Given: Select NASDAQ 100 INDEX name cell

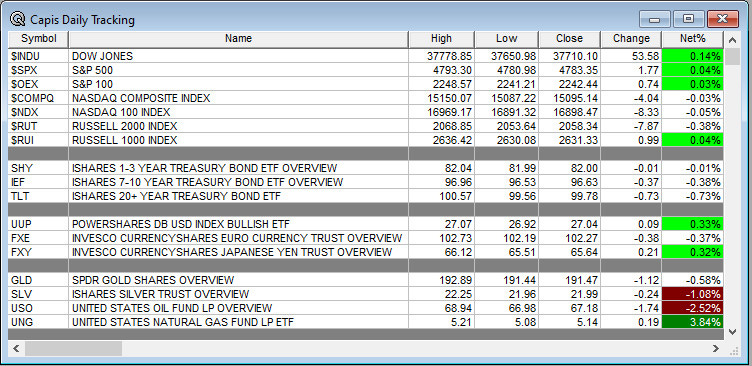Looking at the screenshot, I should pyautogui.click(x=238, y=112).
